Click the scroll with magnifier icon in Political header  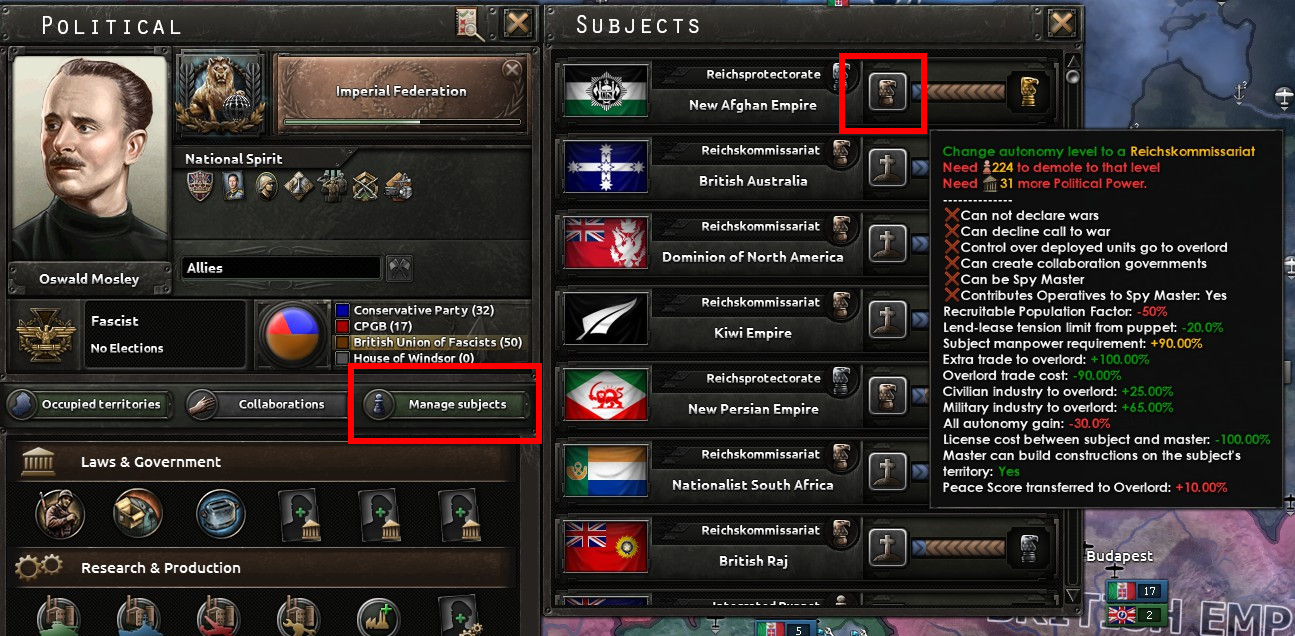coord(469,24)
